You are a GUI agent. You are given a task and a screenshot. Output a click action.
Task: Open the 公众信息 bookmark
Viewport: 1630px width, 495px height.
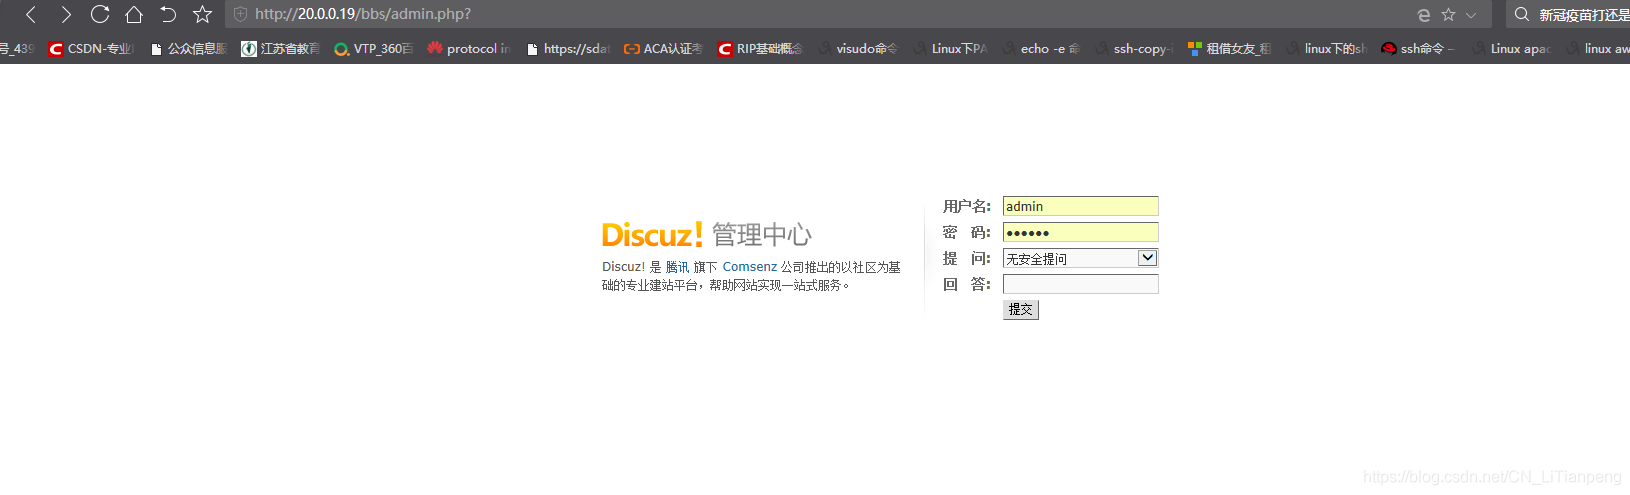[188, 48]
